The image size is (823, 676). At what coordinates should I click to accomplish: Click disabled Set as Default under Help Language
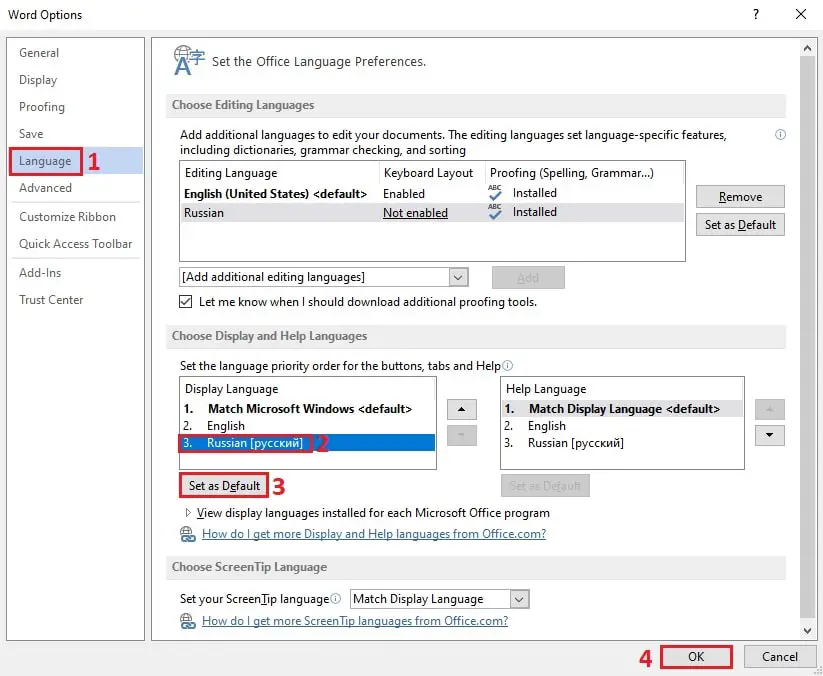click(545, 485)
